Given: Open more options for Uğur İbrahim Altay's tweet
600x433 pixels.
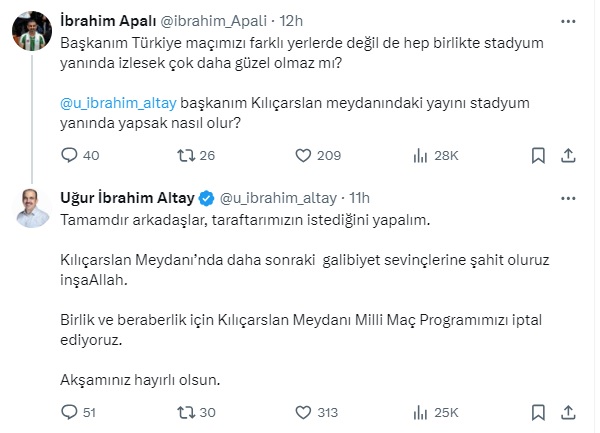Looking at the screenshot, I should (568, 196).
